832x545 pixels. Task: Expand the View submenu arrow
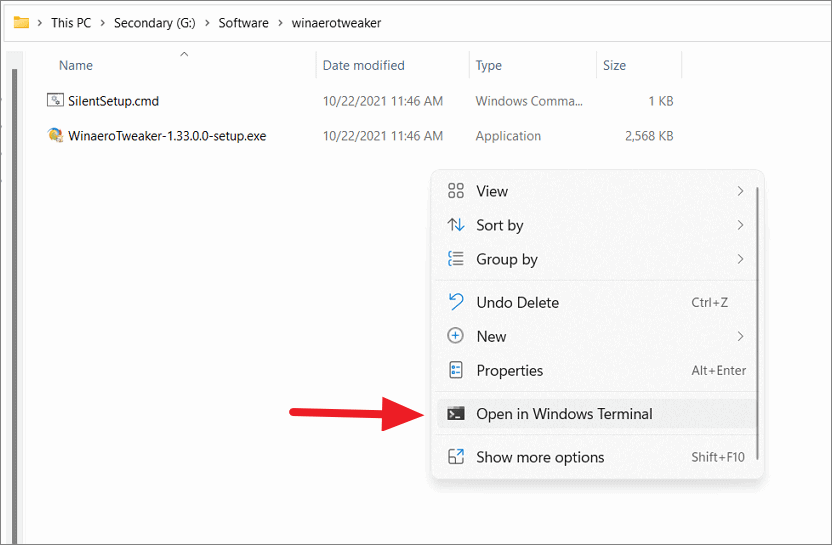tap(740, 191)
